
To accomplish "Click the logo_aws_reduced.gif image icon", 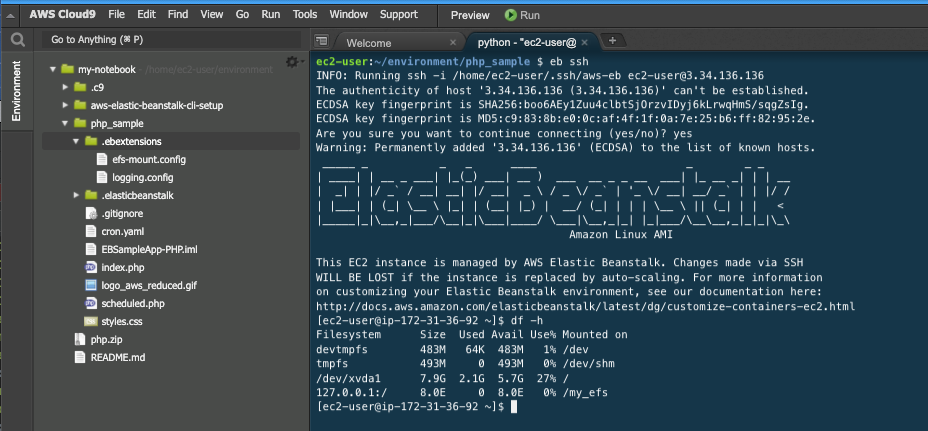I will pyautogui.click(x=91, y=285).
